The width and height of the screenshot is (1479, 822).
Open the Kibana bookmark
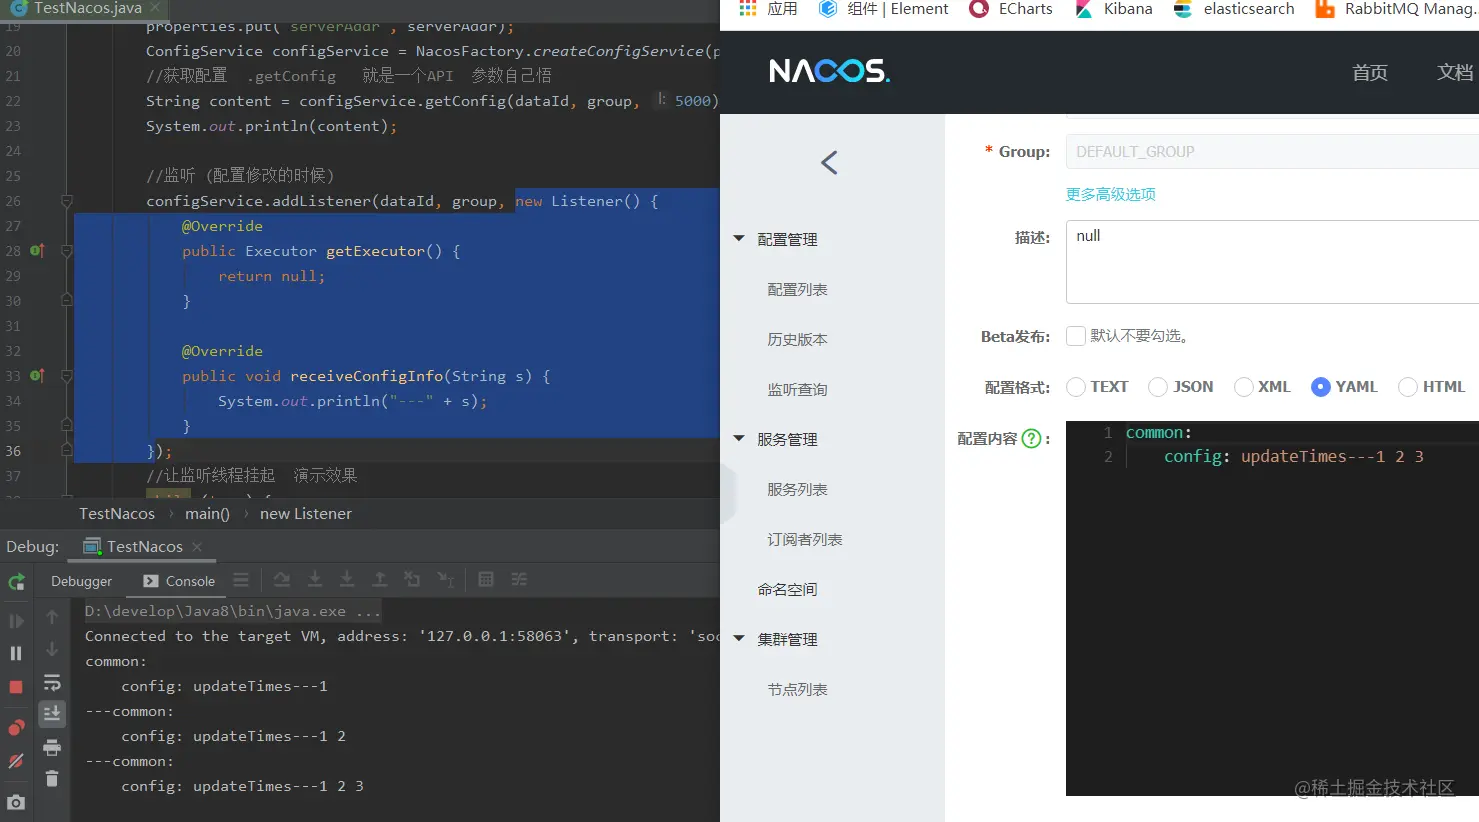click(x=1113, y=9)
